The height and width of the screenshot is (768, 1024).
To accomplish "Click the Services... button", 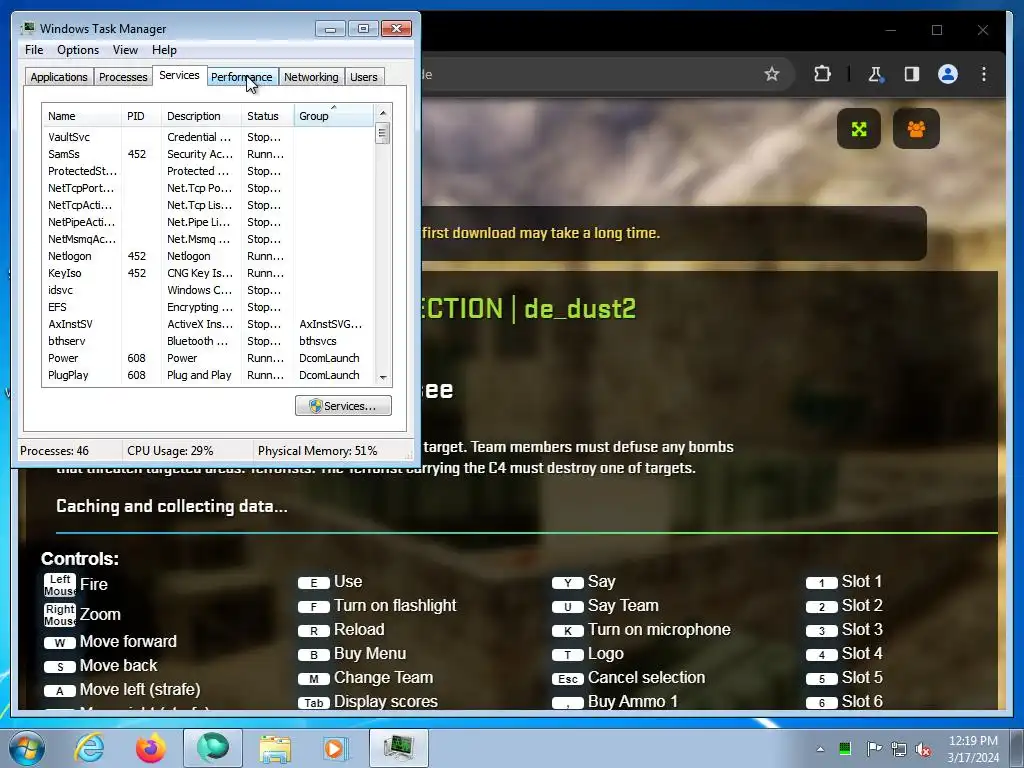I will tap(343, 406).
